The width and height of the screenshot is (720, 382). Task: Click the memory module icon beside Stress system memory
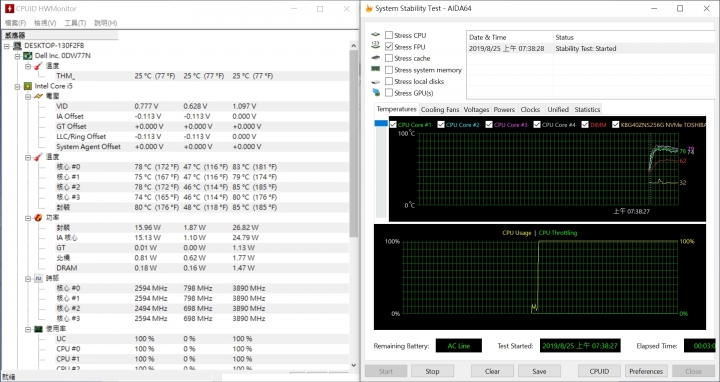pos(376,69)
